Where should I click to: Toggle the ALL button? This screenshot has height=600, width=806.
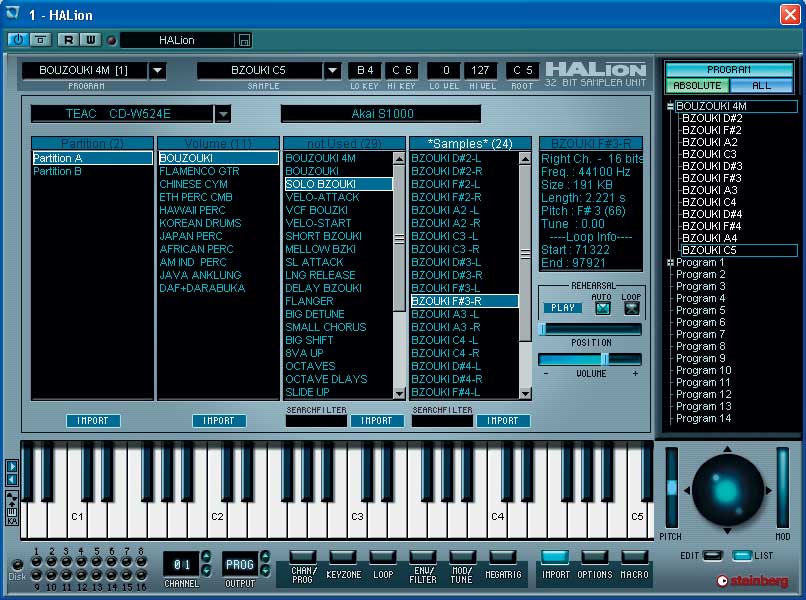click(761, 86)
